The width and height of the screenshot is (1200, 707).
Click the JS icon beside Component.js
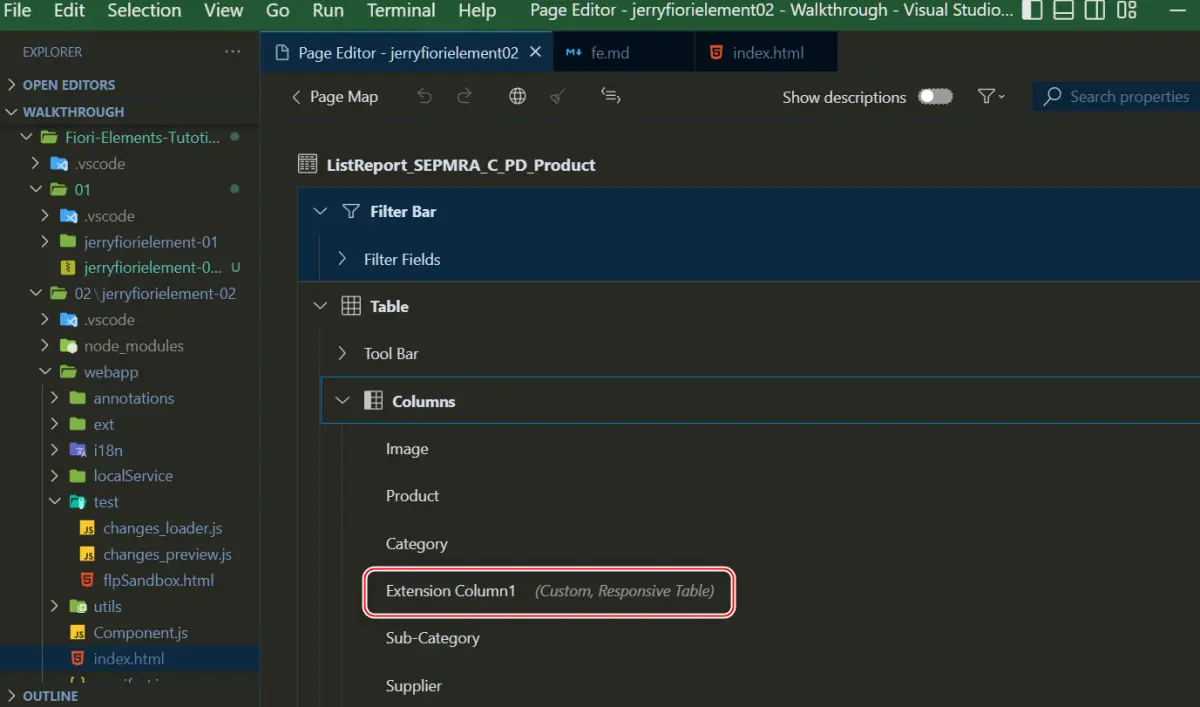(x=78, y=633)
